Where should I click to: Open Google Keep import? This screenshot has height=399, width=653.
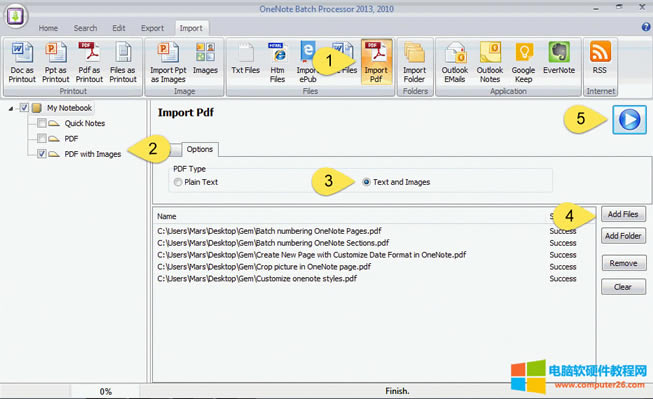coord(523,62)
